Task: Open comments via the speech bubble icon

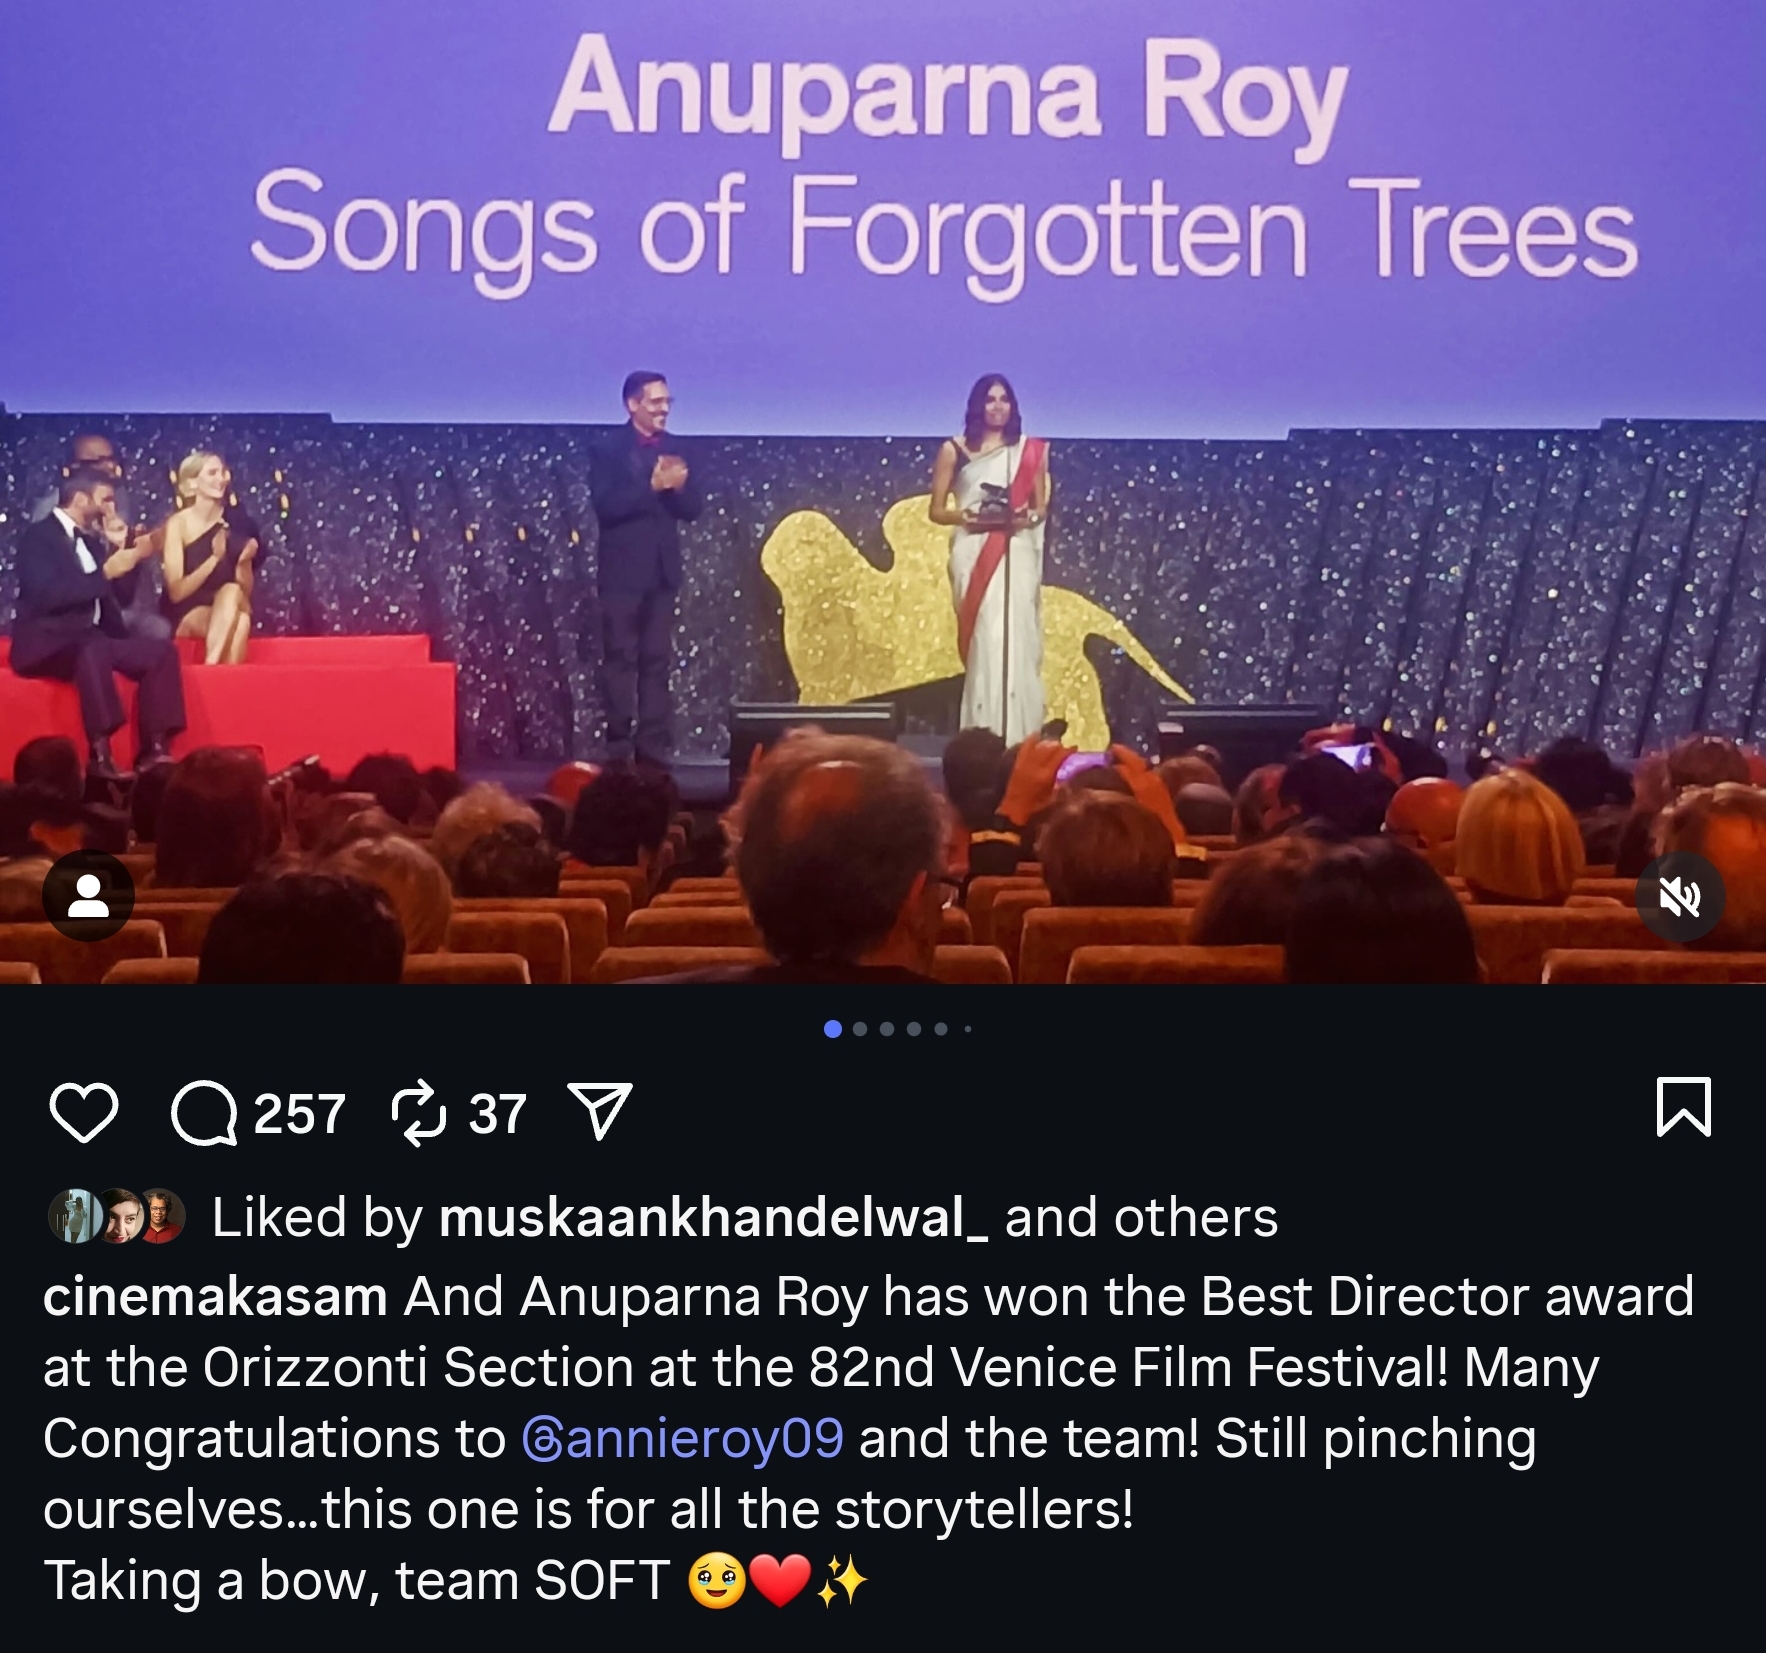Action: click(204, 1113)
